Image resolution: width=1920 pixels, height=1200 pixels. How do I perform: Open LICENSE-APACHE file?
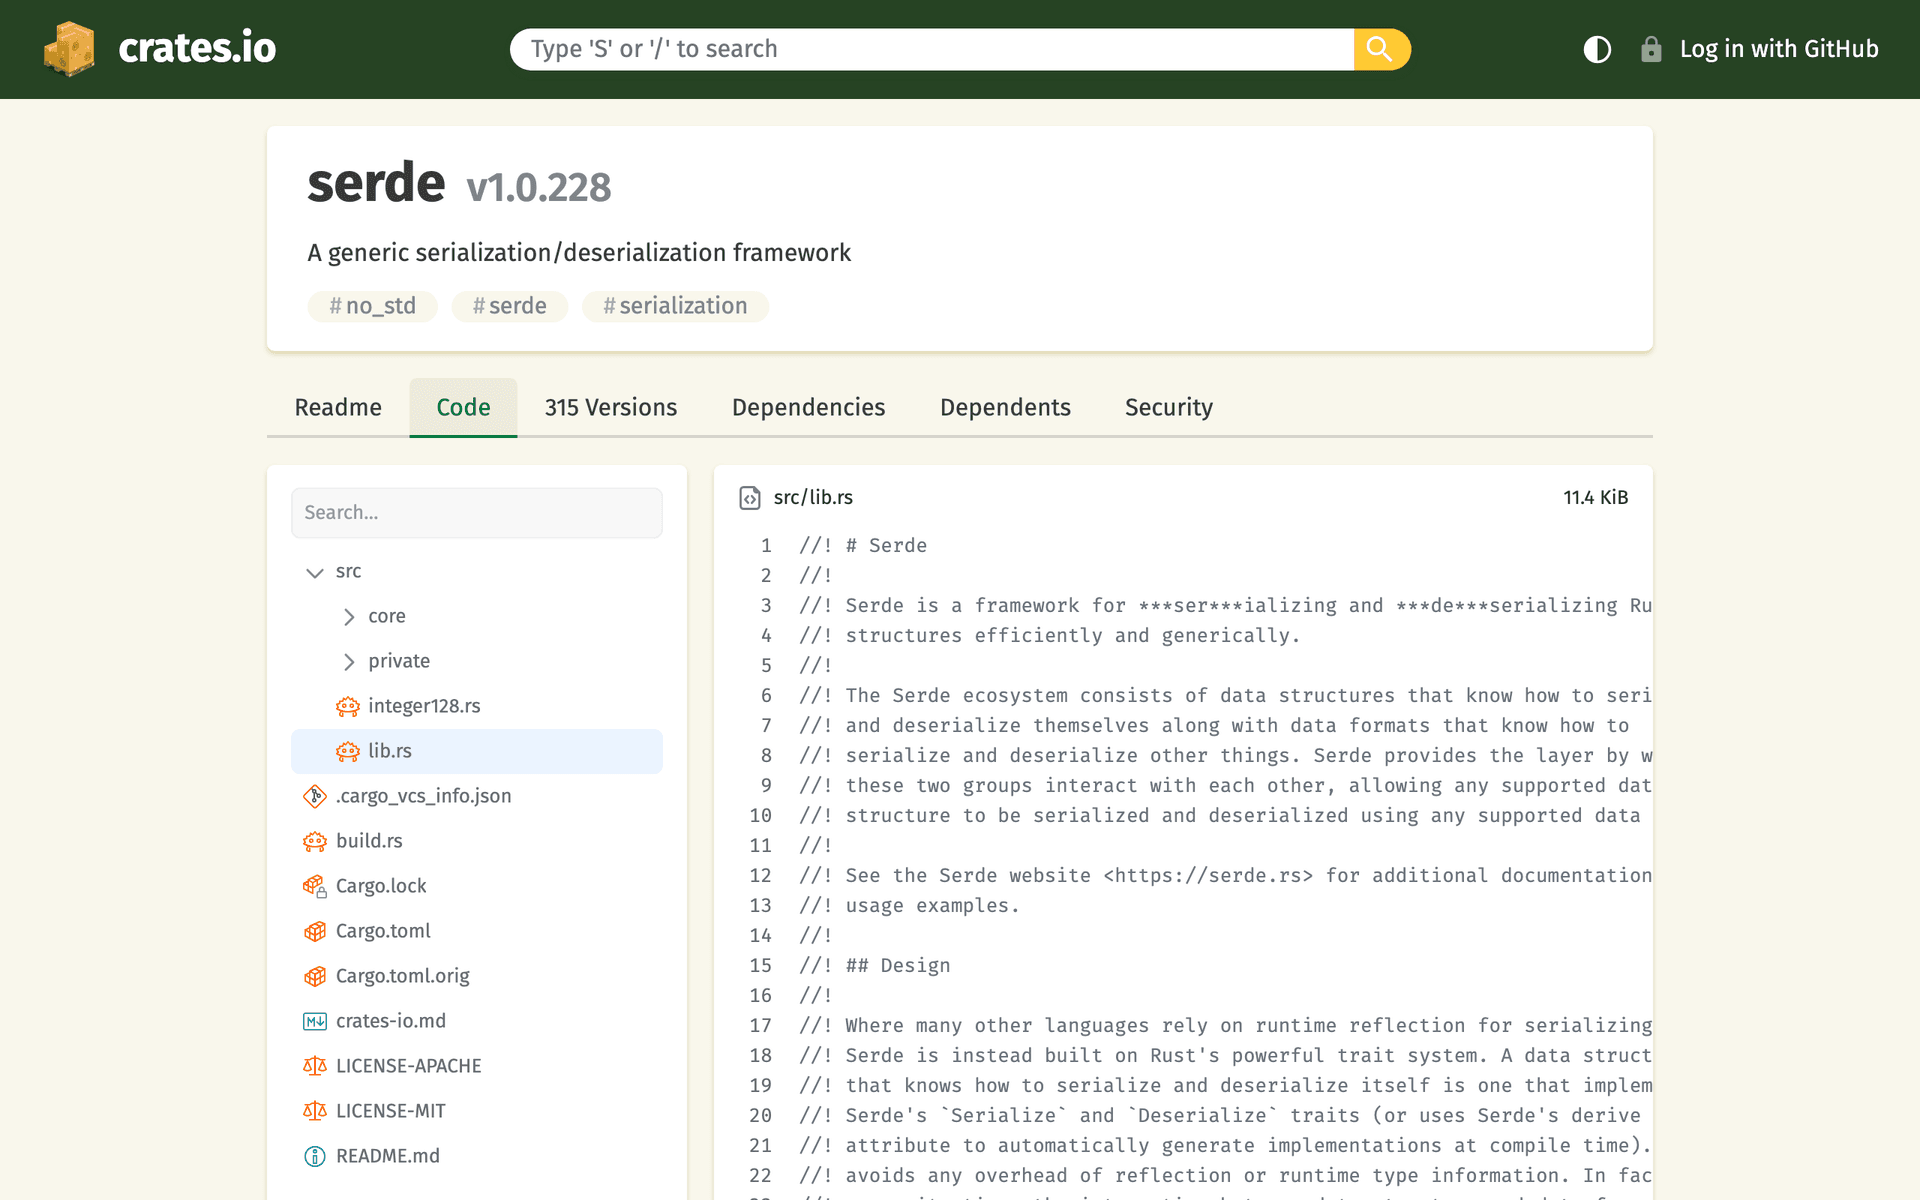(408, 1066)
